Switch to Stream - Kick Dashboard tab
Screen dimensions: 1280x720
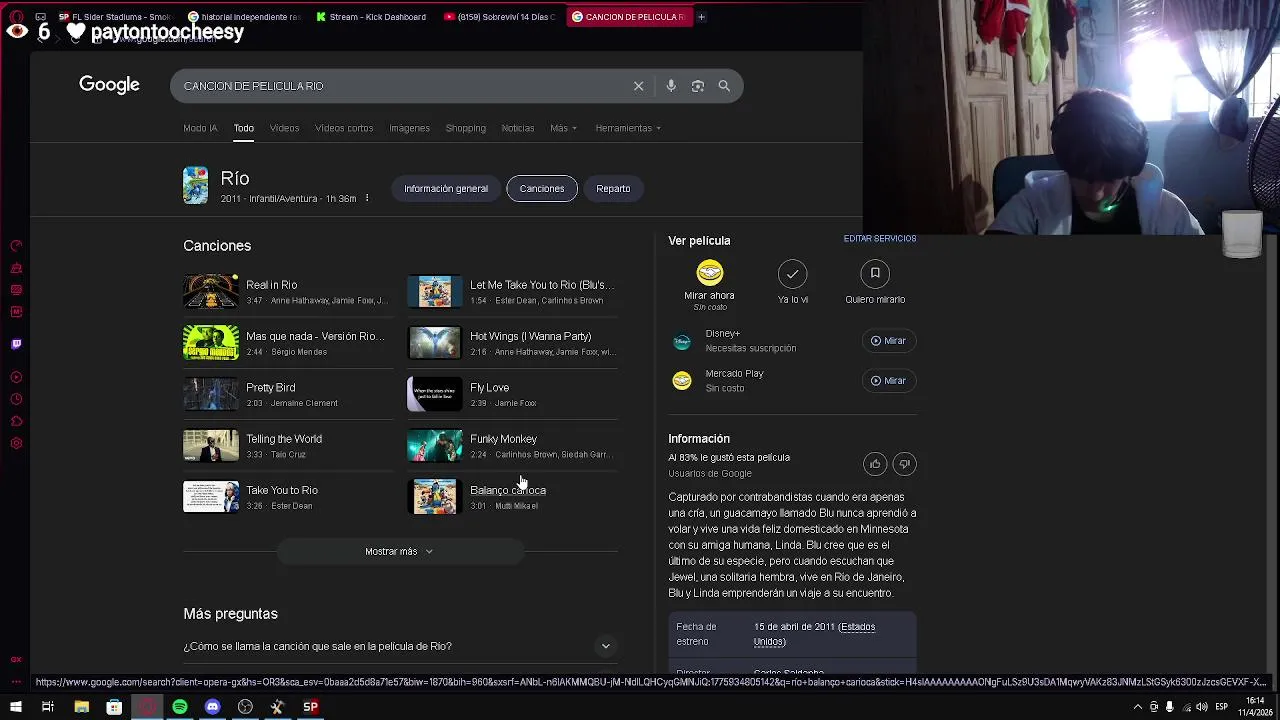pyautogui.click(x=370, y=17)
